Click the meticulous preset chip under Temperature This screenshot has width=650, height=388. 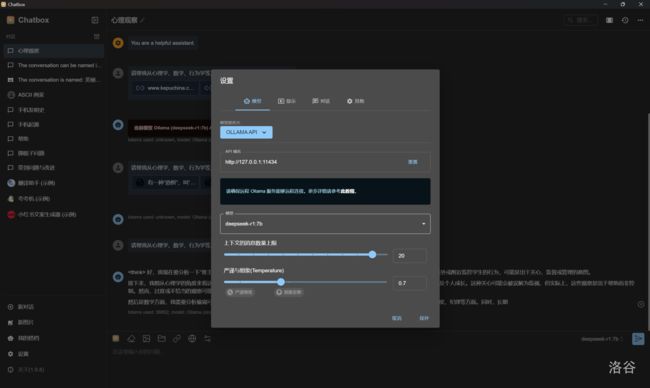click(240, 292)
